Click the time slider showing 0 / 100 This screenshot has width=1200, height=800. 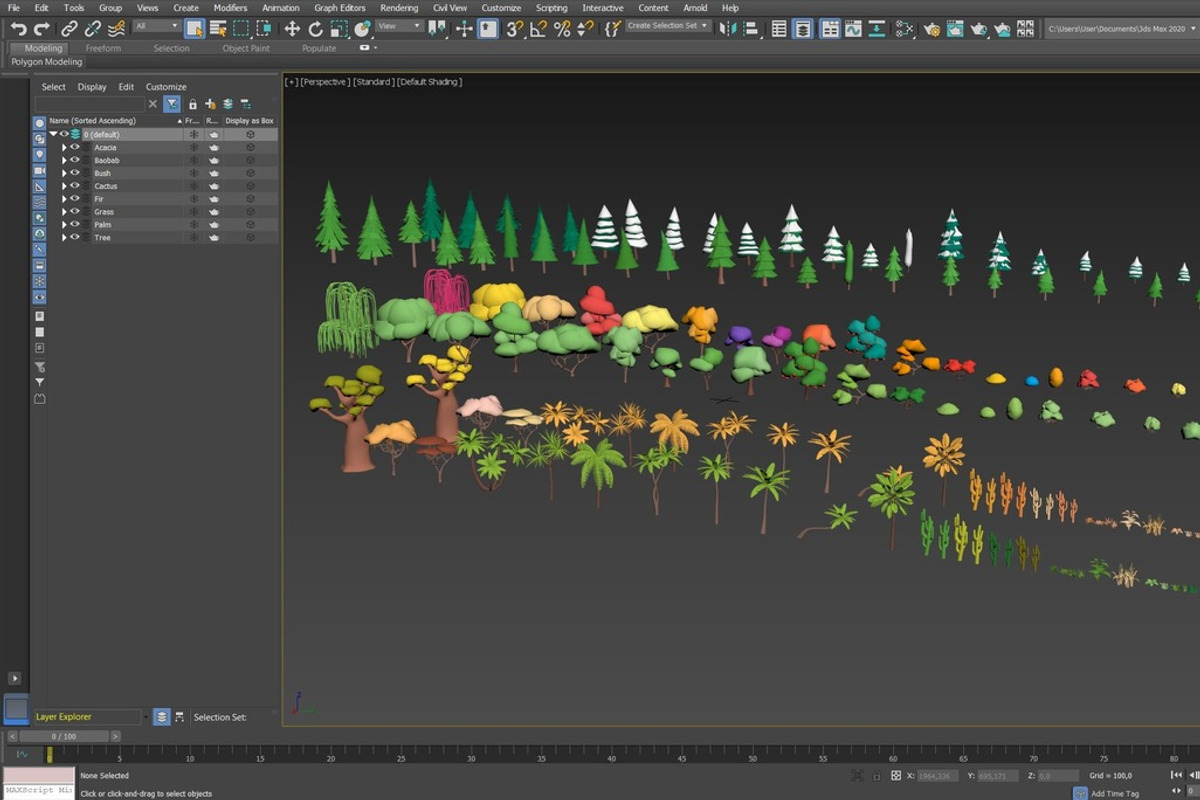63,737
